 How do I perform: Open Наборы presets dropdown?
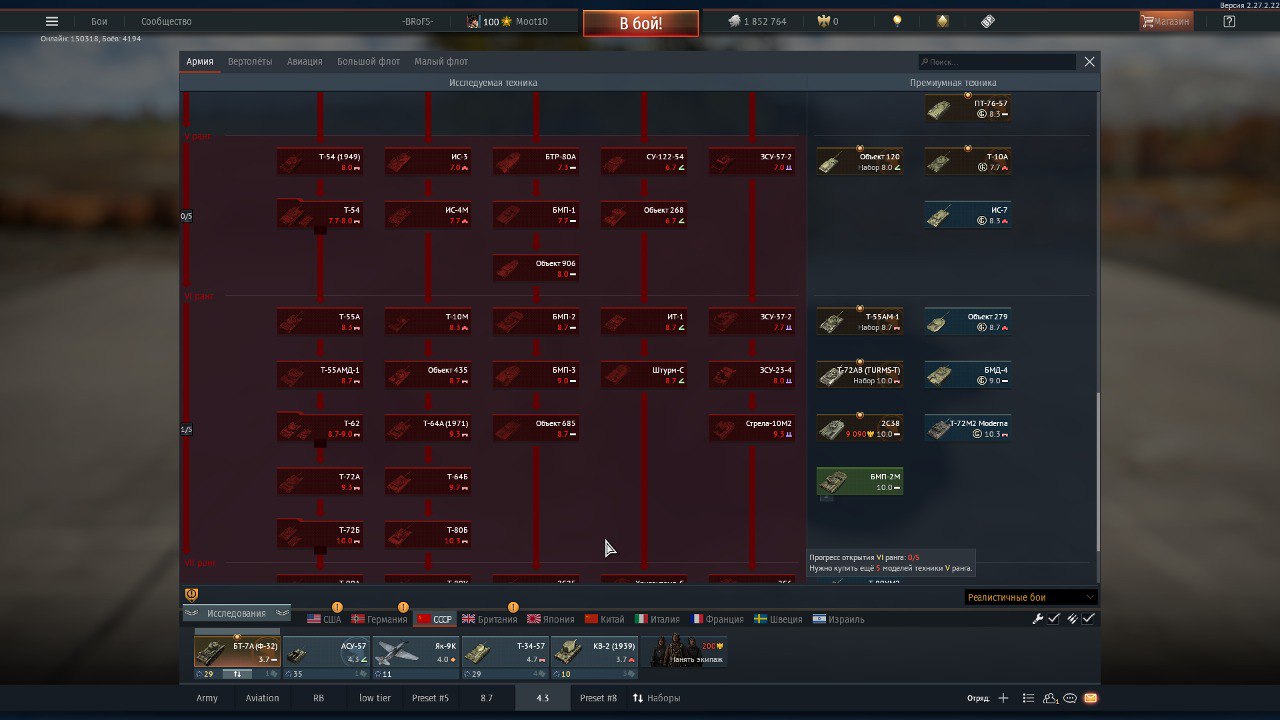click(x=656, y=698)
